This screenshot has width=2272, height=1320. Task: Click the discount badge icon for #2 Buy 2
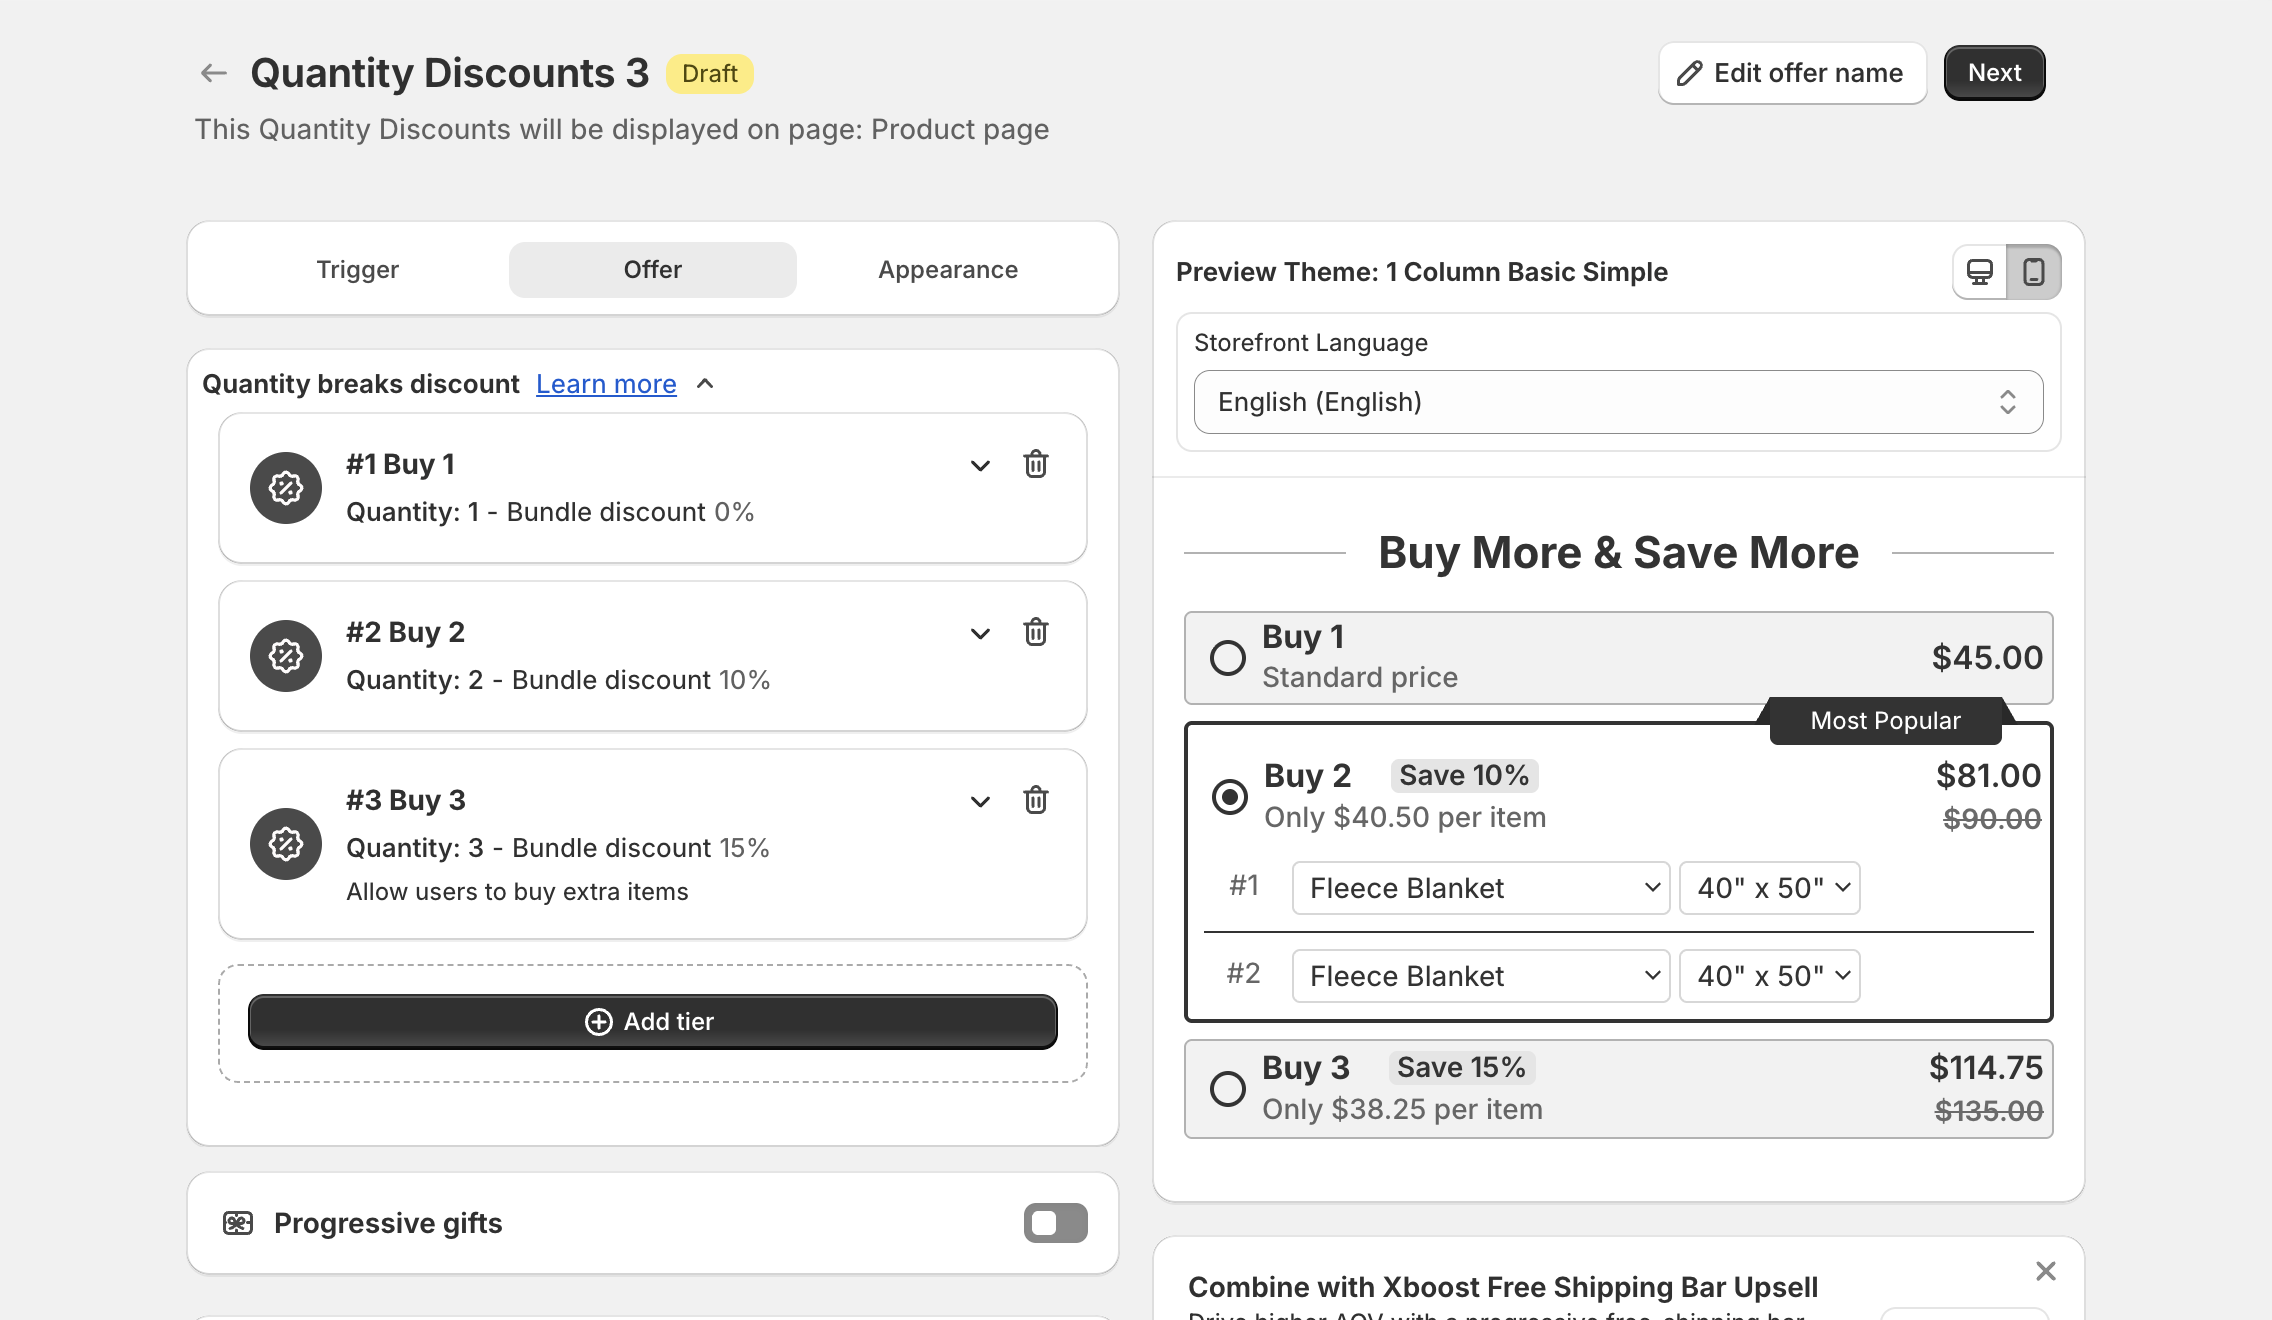point(286,656)
